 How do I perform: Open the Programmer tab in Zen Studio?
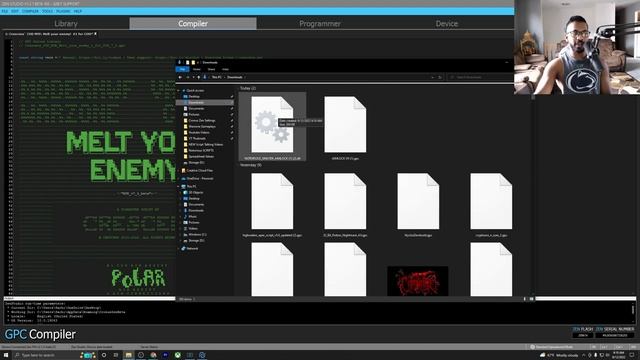pyautogui.click(x=320, y=24)
